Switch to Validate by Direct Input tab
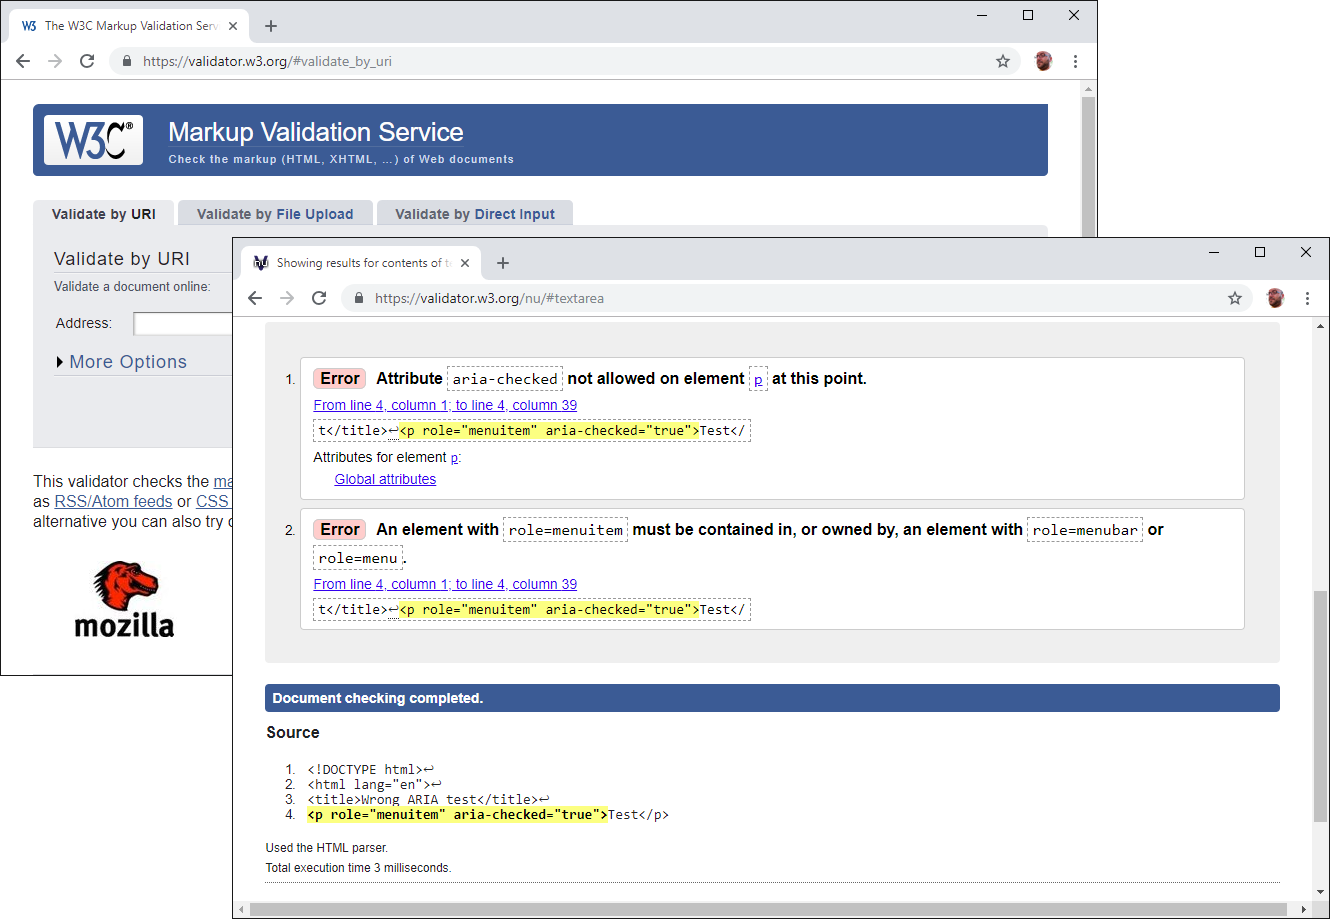The width and height of the screenshot is (1330, 919). click(475, 214)
